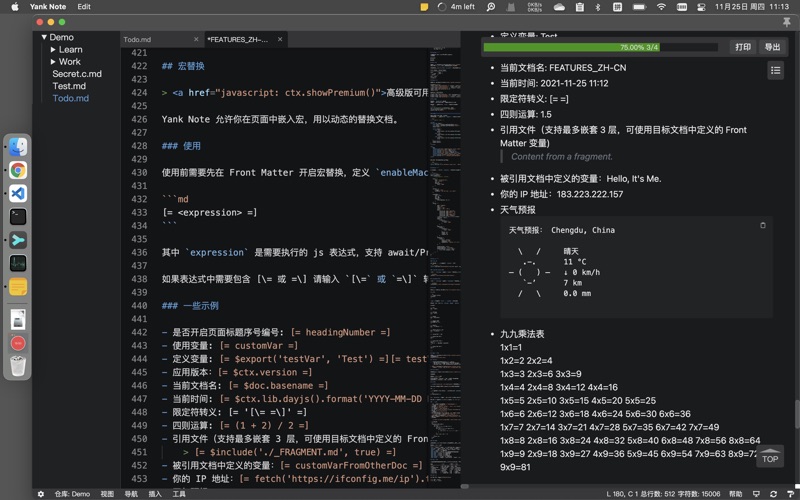Screen dimensions: 800x500
Task: Click the 导出 export button
Action: (x=772, y=47)
